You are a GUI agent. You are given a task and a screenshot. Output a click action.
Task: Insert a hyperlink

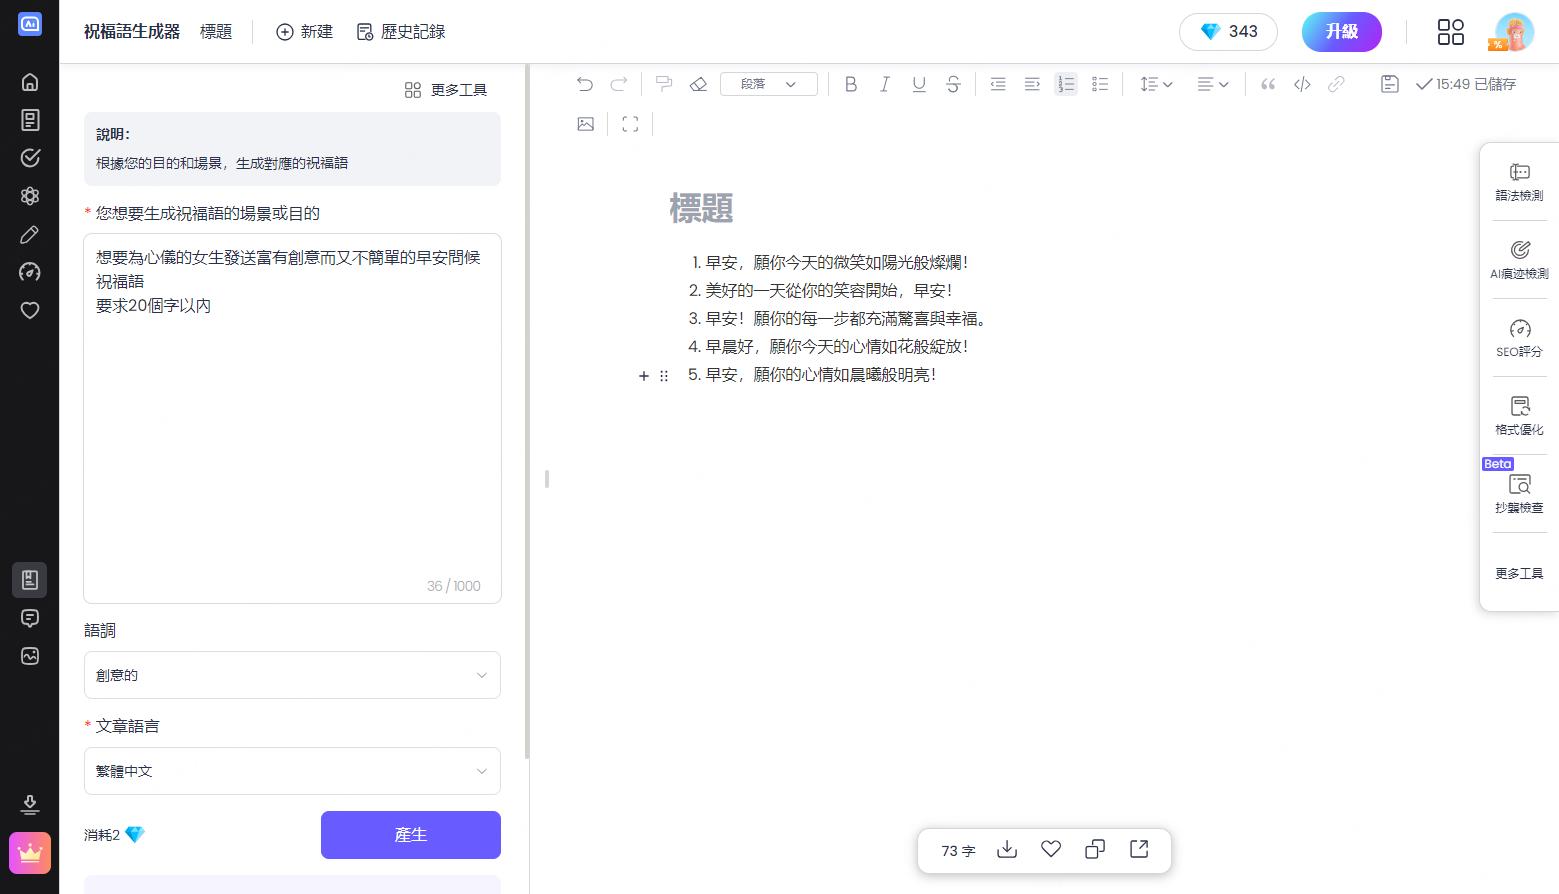1336,84
